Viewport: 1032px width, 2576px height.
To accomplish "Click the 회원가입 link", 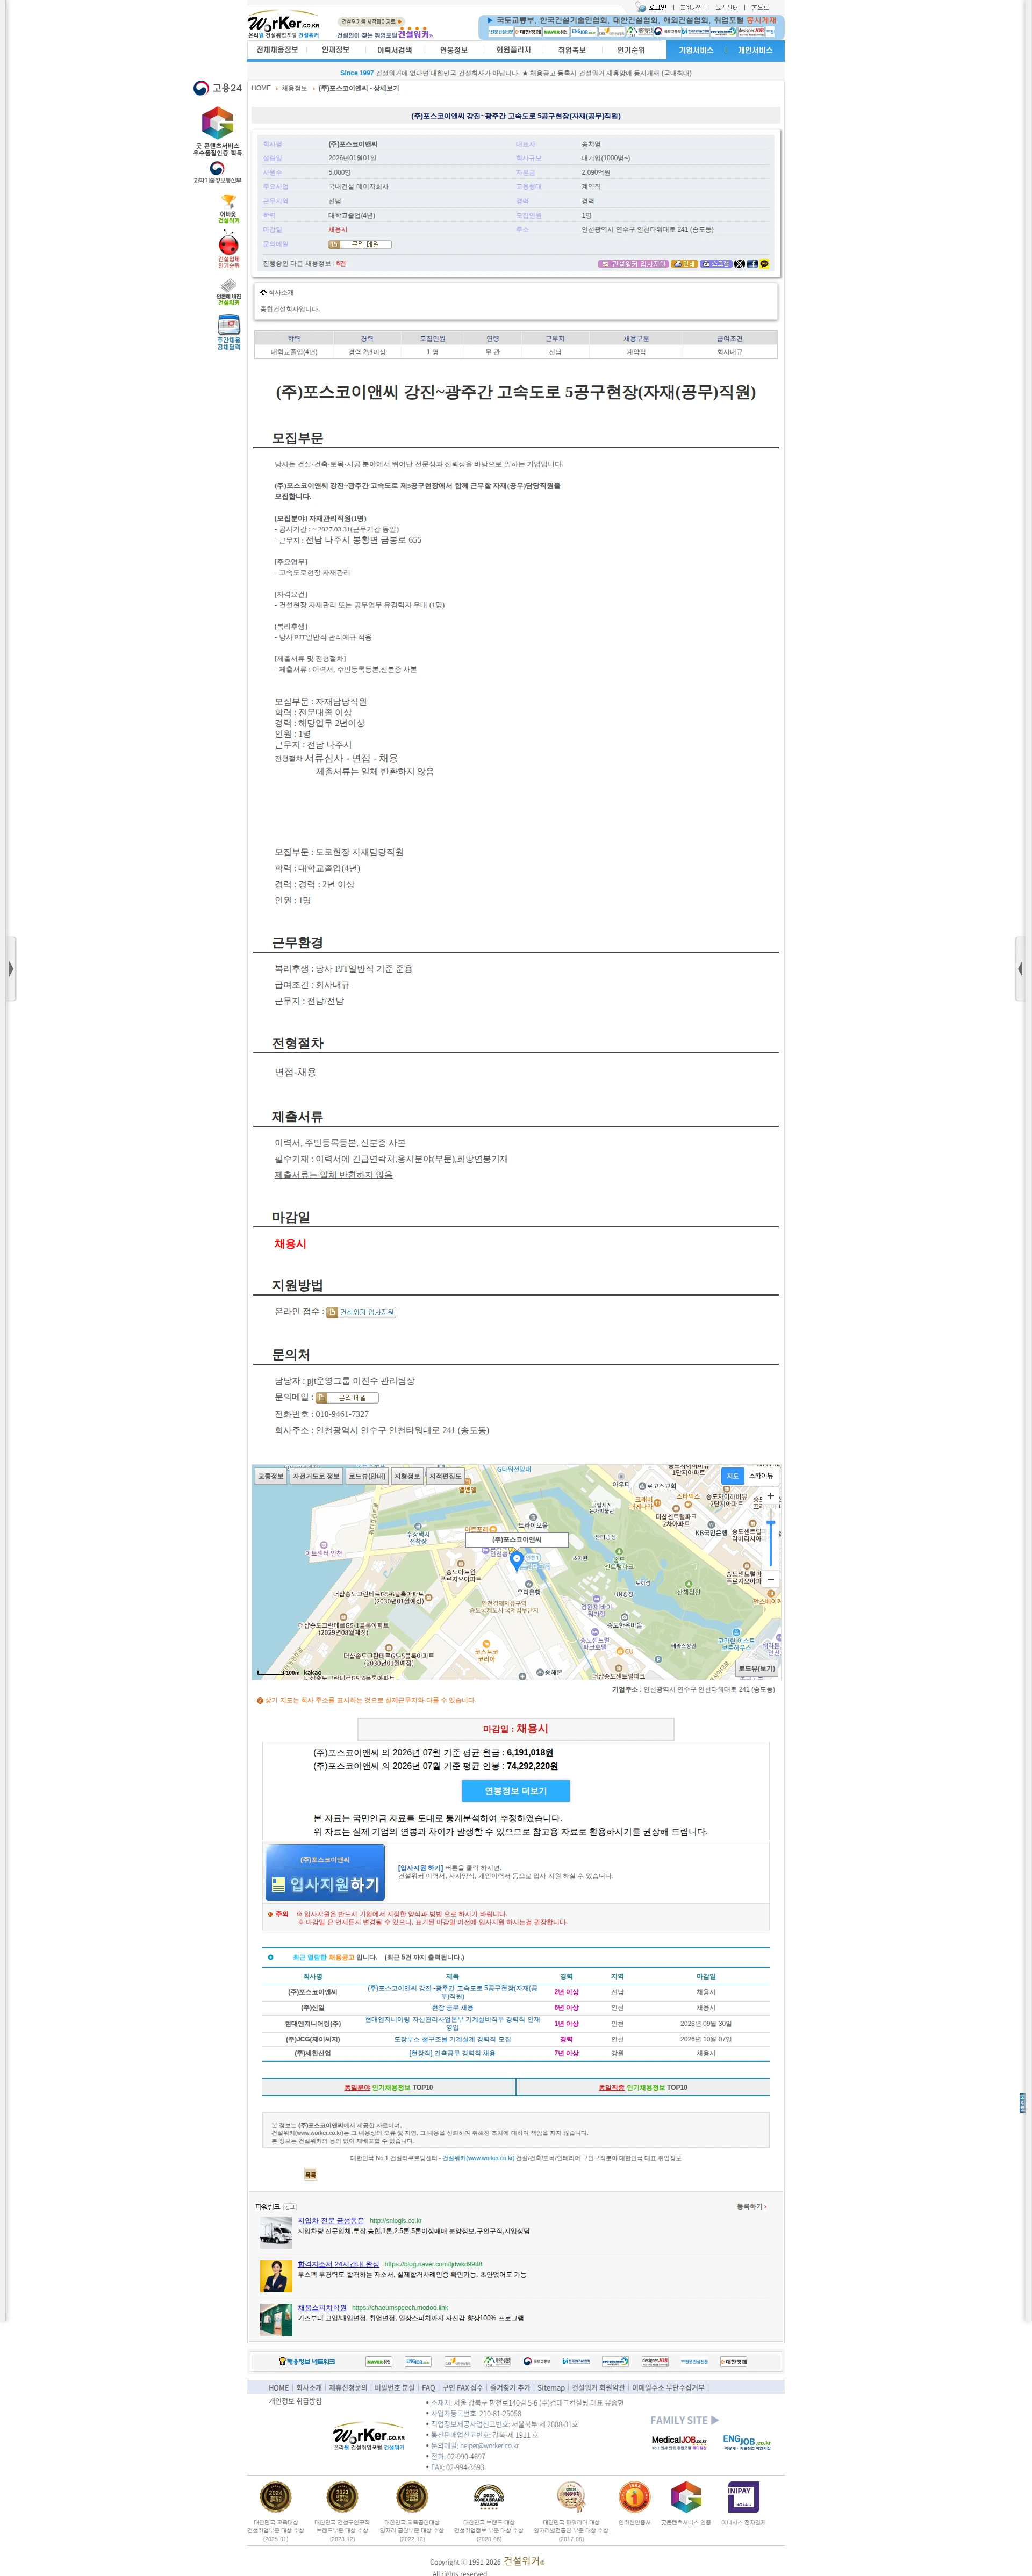I will click(691, 7).
